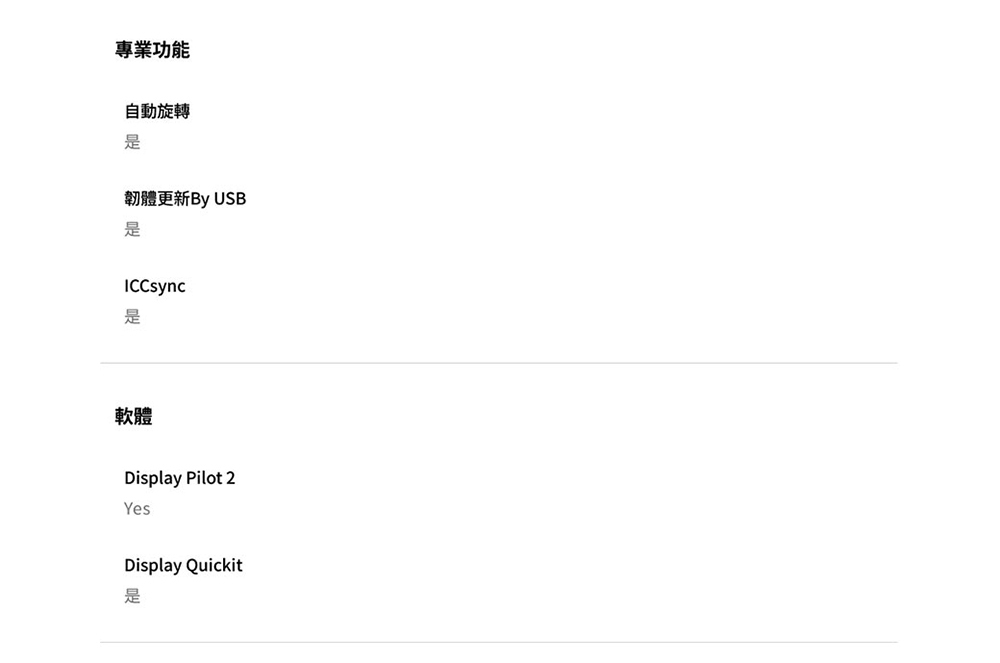
Task: Select the ICCsync spec label
Action: 155,286
